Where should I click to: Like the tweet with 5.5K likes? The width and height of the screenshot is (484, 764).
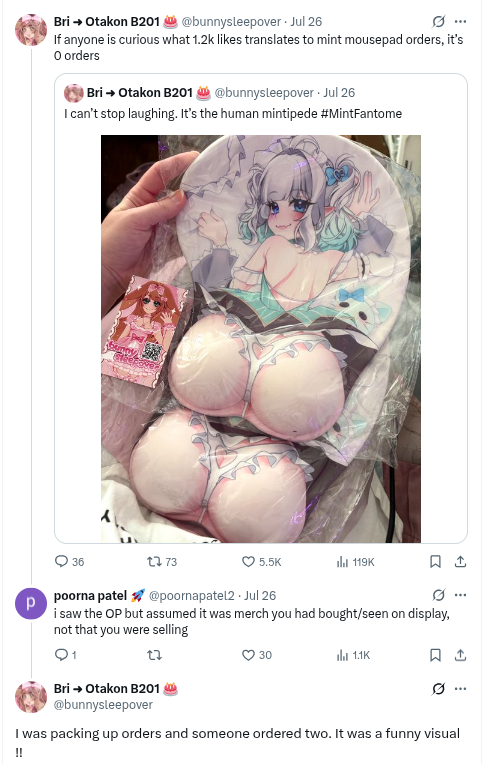(x=262, y=562)
